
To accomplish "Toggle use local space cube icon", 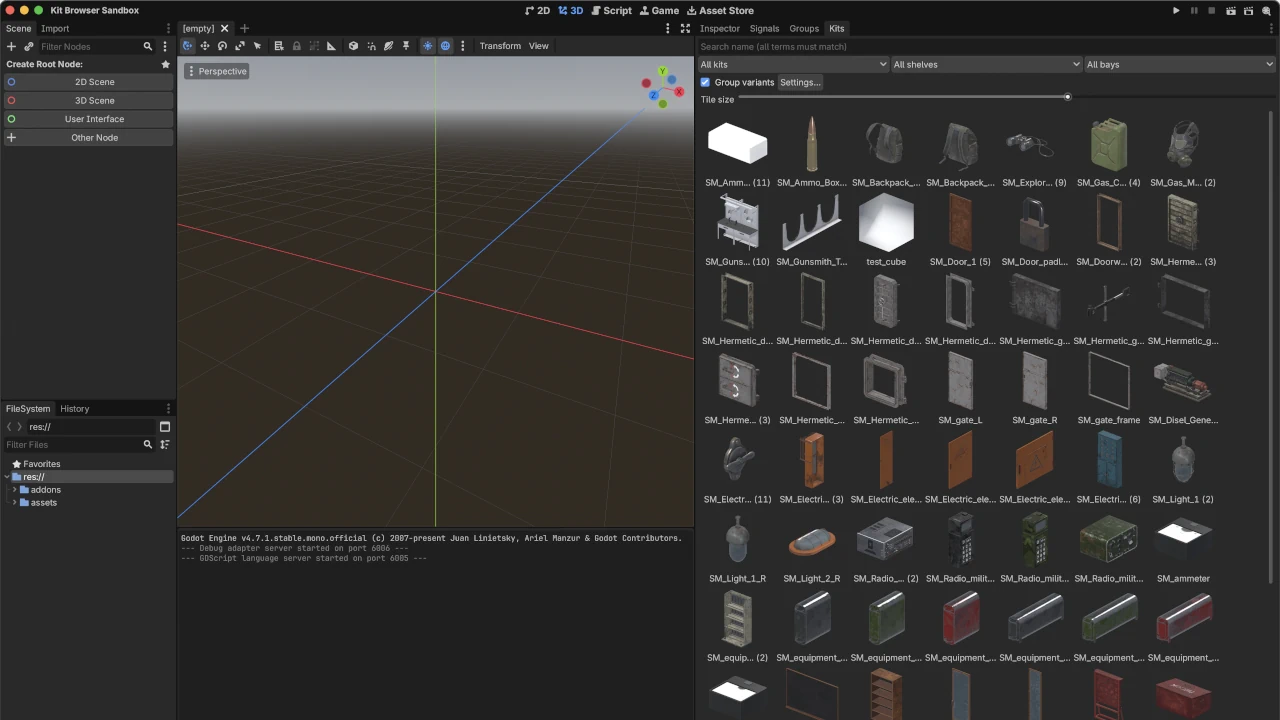I will (353, 46).
